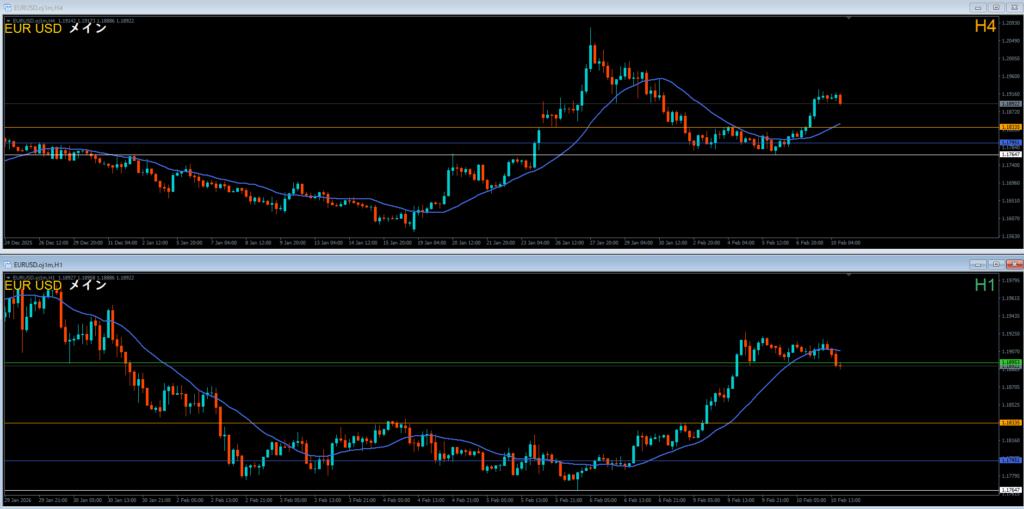The image size is (1024, 509).
Task: Expand the arrow beside EURUSD.oj1m,H4 chart header
Action: tap(8, 20)
